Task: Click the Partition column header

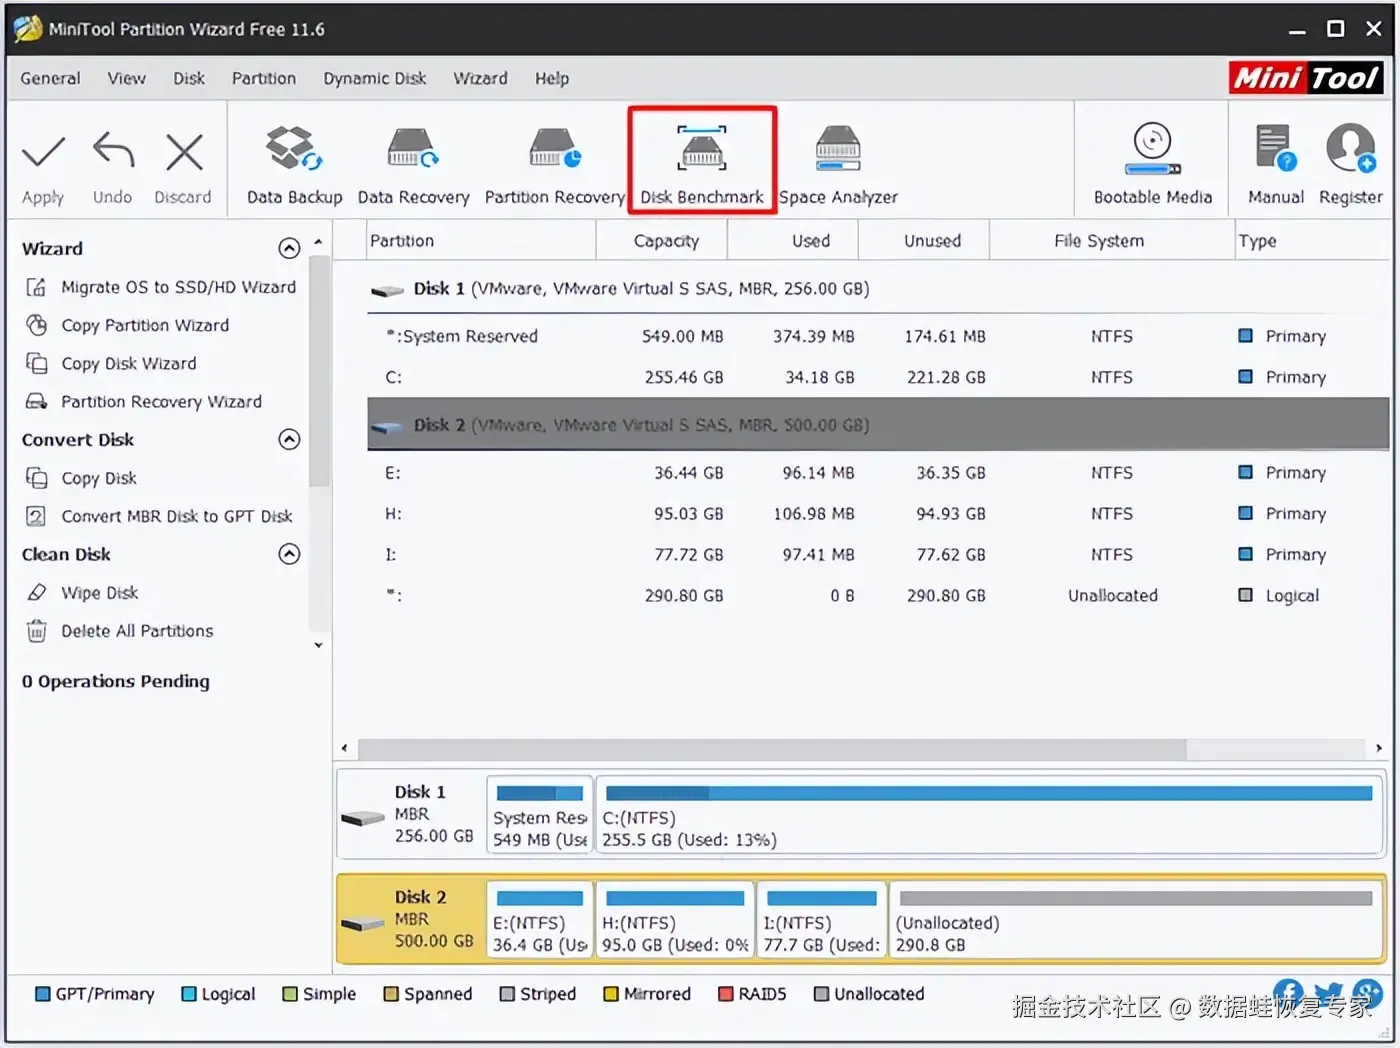Action: pyautogui.click(x=480, y=241)
